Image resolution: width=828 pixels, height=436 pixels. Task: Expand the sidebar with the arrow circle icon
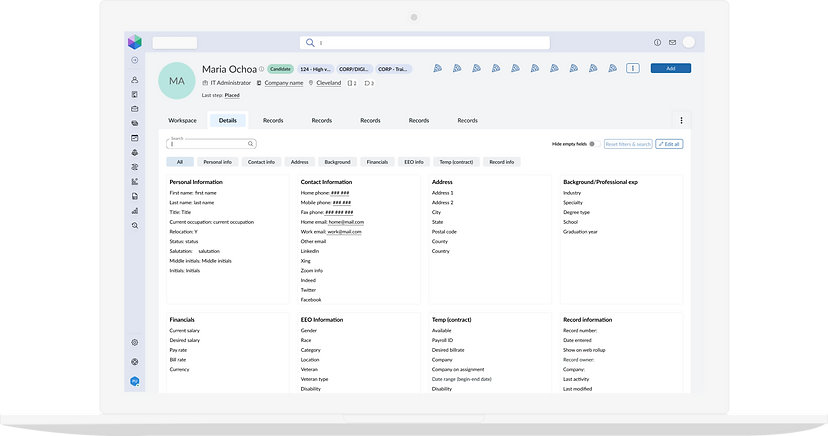tap(135, 60)
